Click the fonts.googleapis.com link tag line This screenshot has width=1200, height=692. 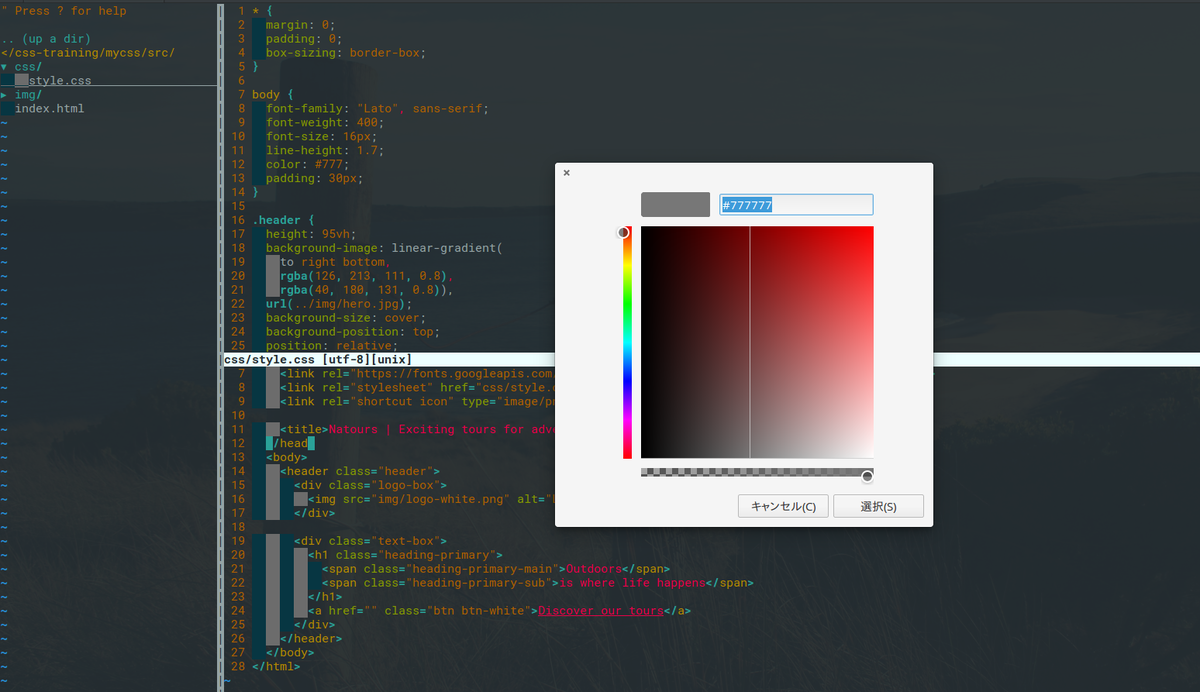[417, 375]
